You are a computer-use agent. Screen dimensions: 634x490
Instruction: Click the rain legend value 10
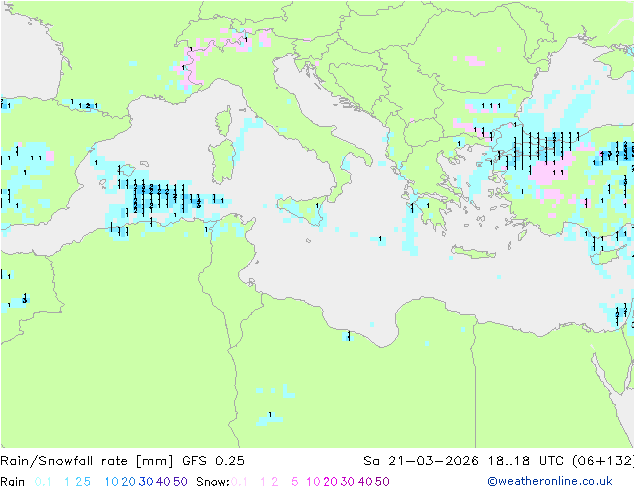coord(112,482)
